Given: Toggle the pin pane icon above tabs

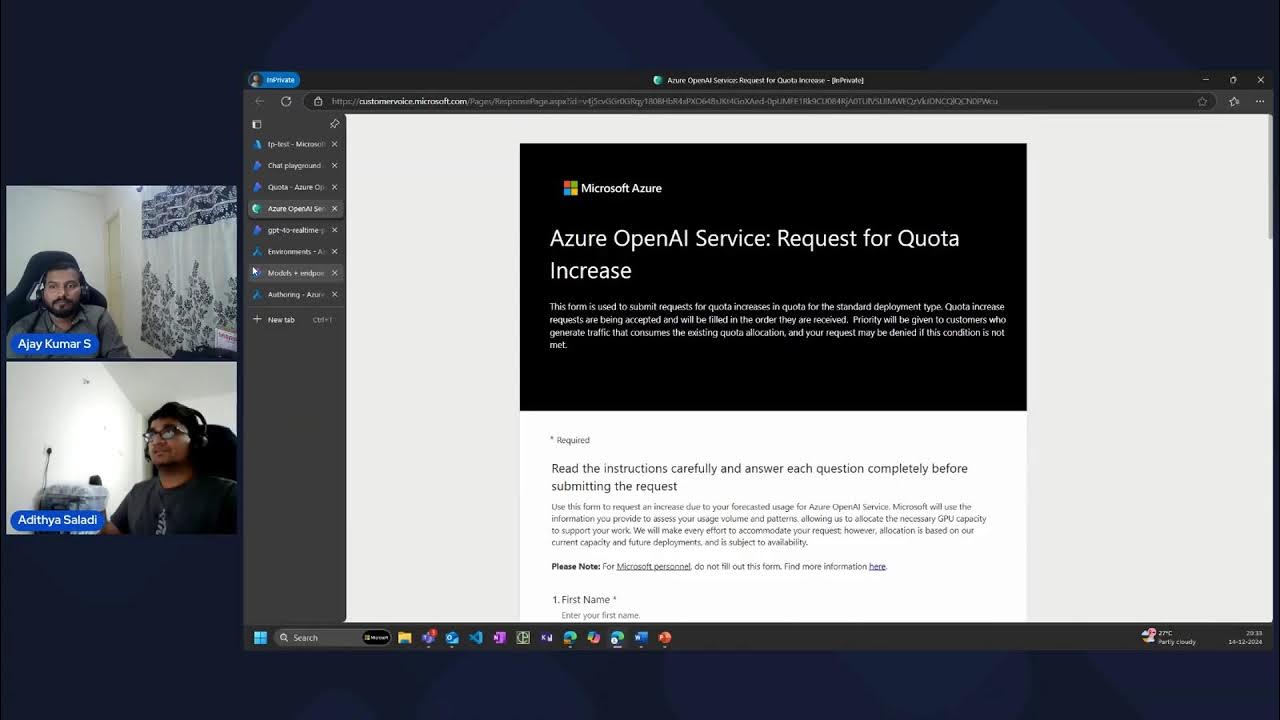Looking at the screenshot, I should (334, 124).
